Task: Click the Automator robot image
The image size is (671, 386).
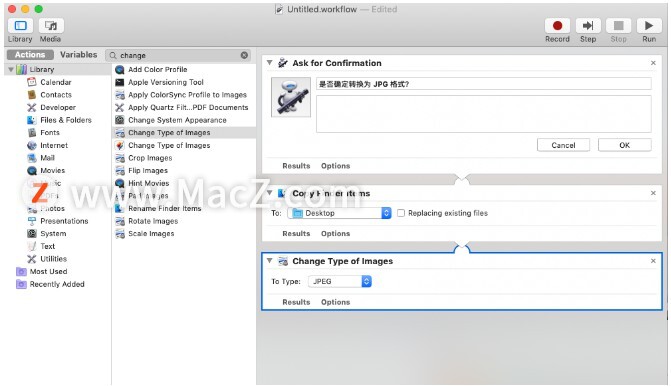Action: coord(291,97)
